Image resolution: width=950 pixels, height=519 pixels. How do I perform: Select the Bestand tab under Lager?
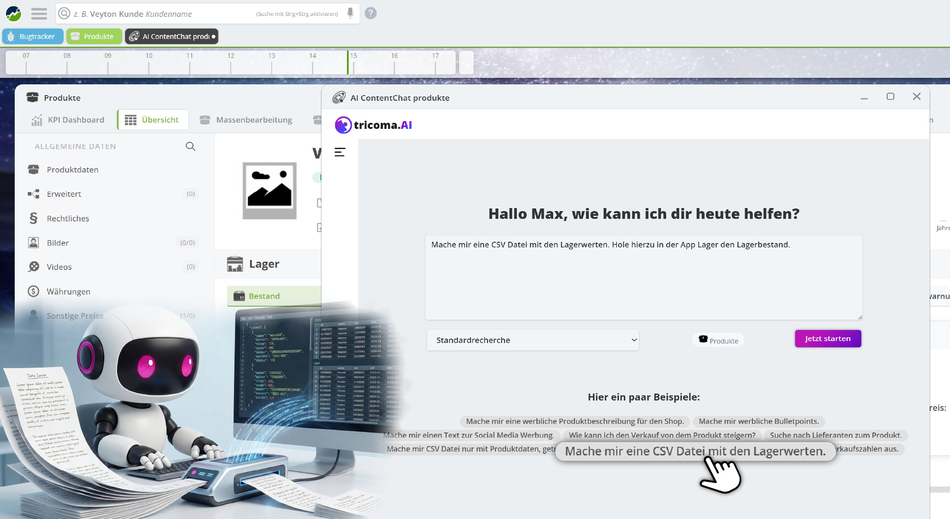coord(274,296)
